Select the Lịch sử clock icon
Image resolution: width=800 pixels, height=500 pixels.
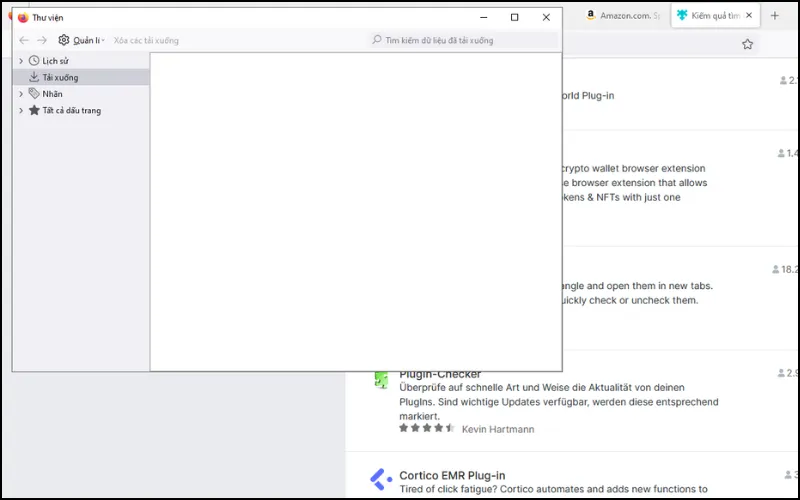click(34, 61)
